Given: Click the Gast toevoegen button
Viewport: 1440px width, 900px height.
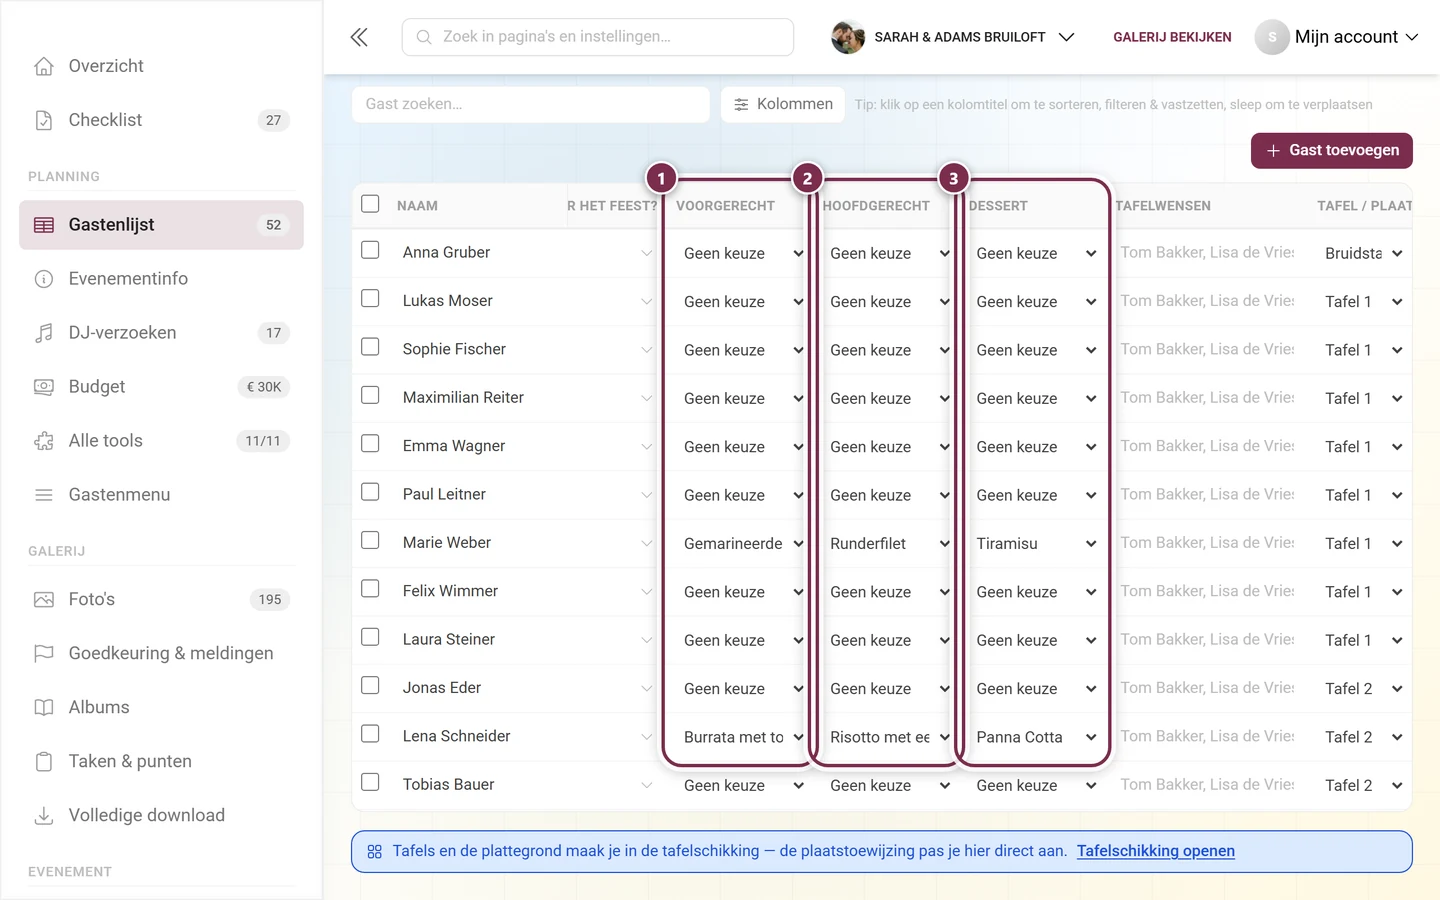Looking at the screenshot, I should (x=1332, y=151).
